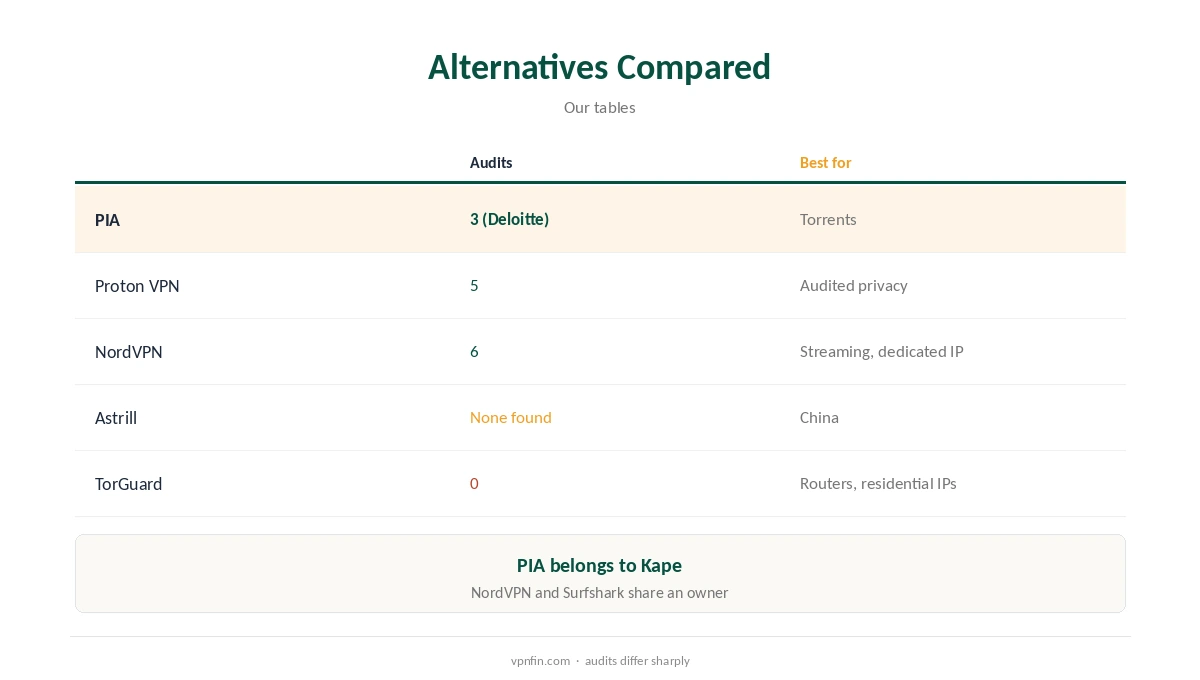The image size is (1200, 680).
Task: Click the 'Streaming, dedicated IP' cell
Action: [881, 351]
